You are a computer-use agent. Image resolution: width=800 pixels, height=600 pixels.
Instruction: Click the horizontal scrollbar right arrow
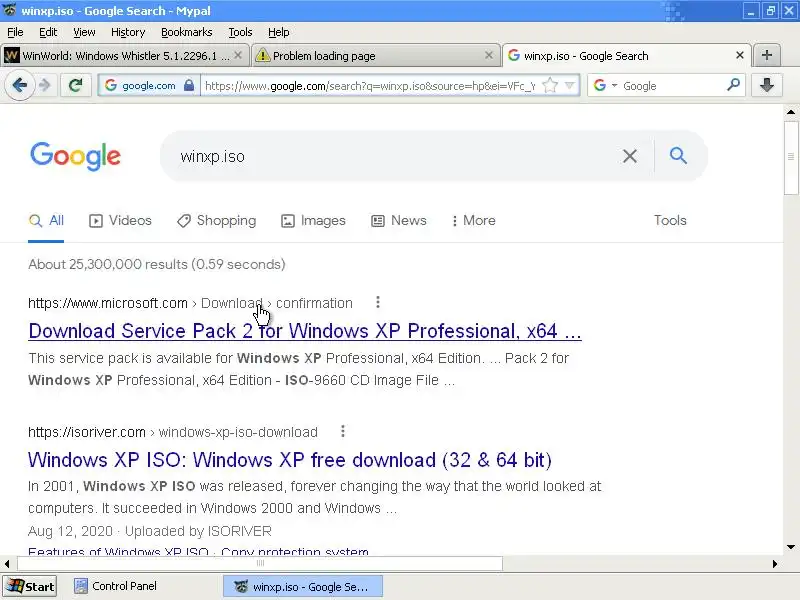(x=774, y=564)
